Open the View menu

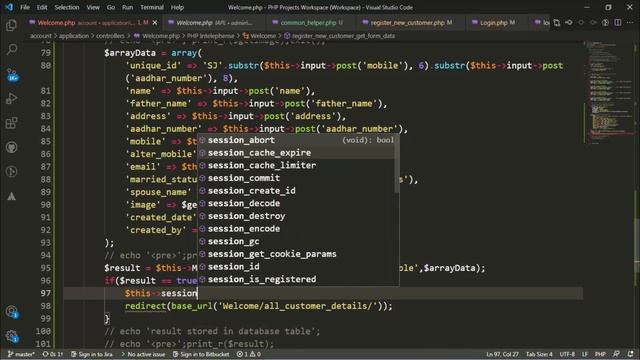pyautogui.click(x=93, y=7)
